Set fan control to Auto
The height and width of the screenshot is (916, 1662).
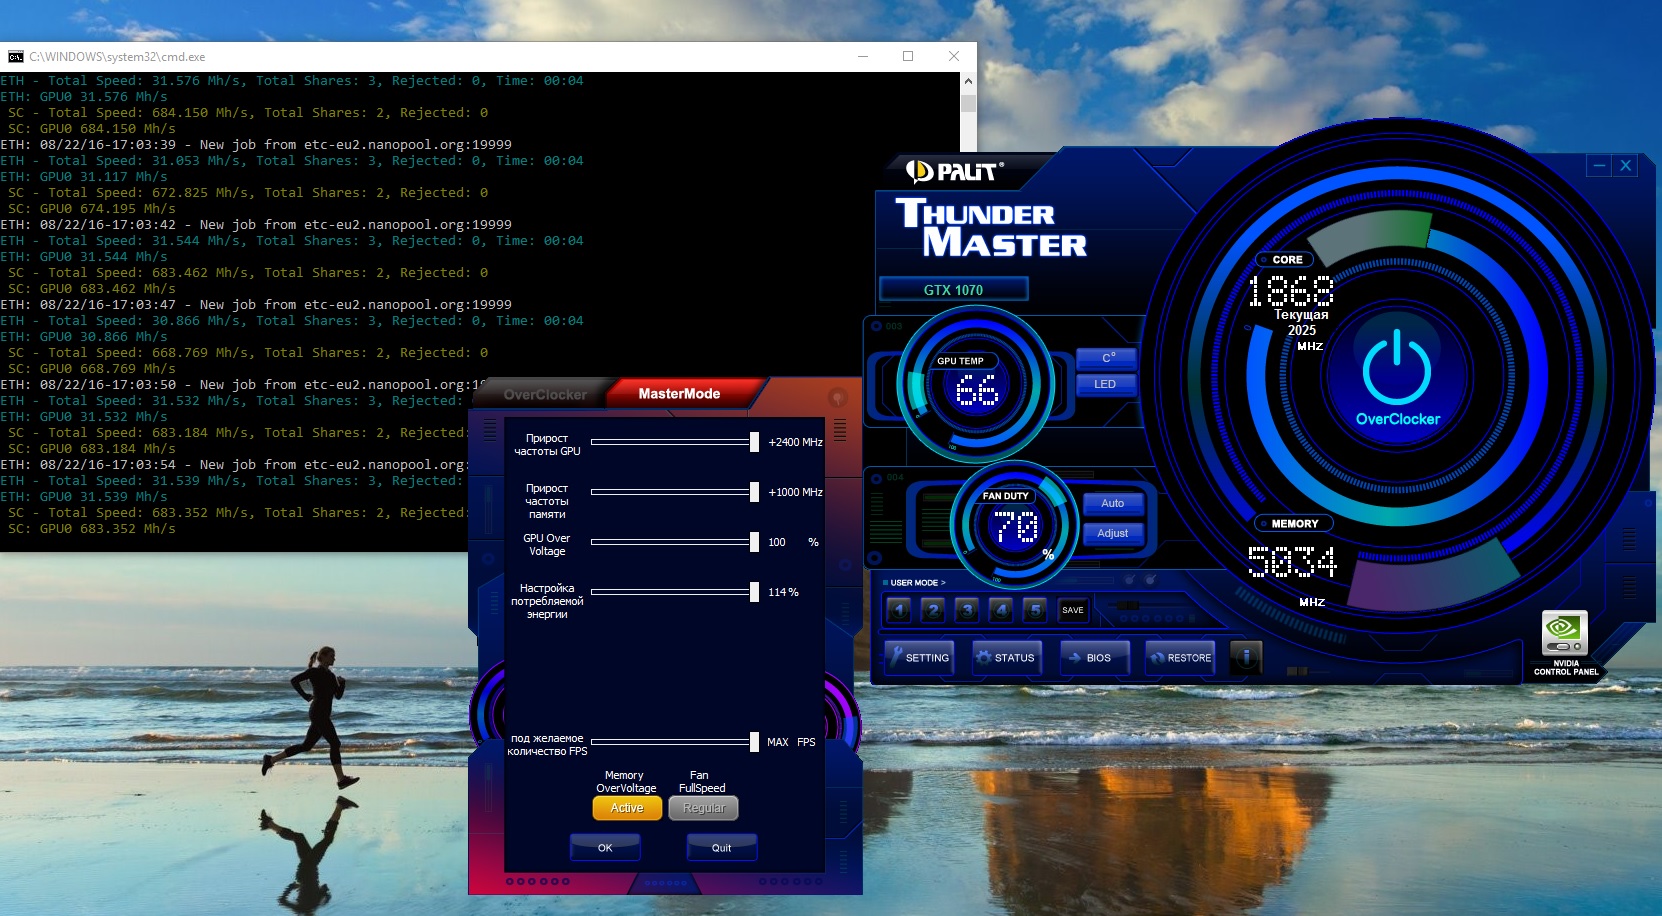1113,504
